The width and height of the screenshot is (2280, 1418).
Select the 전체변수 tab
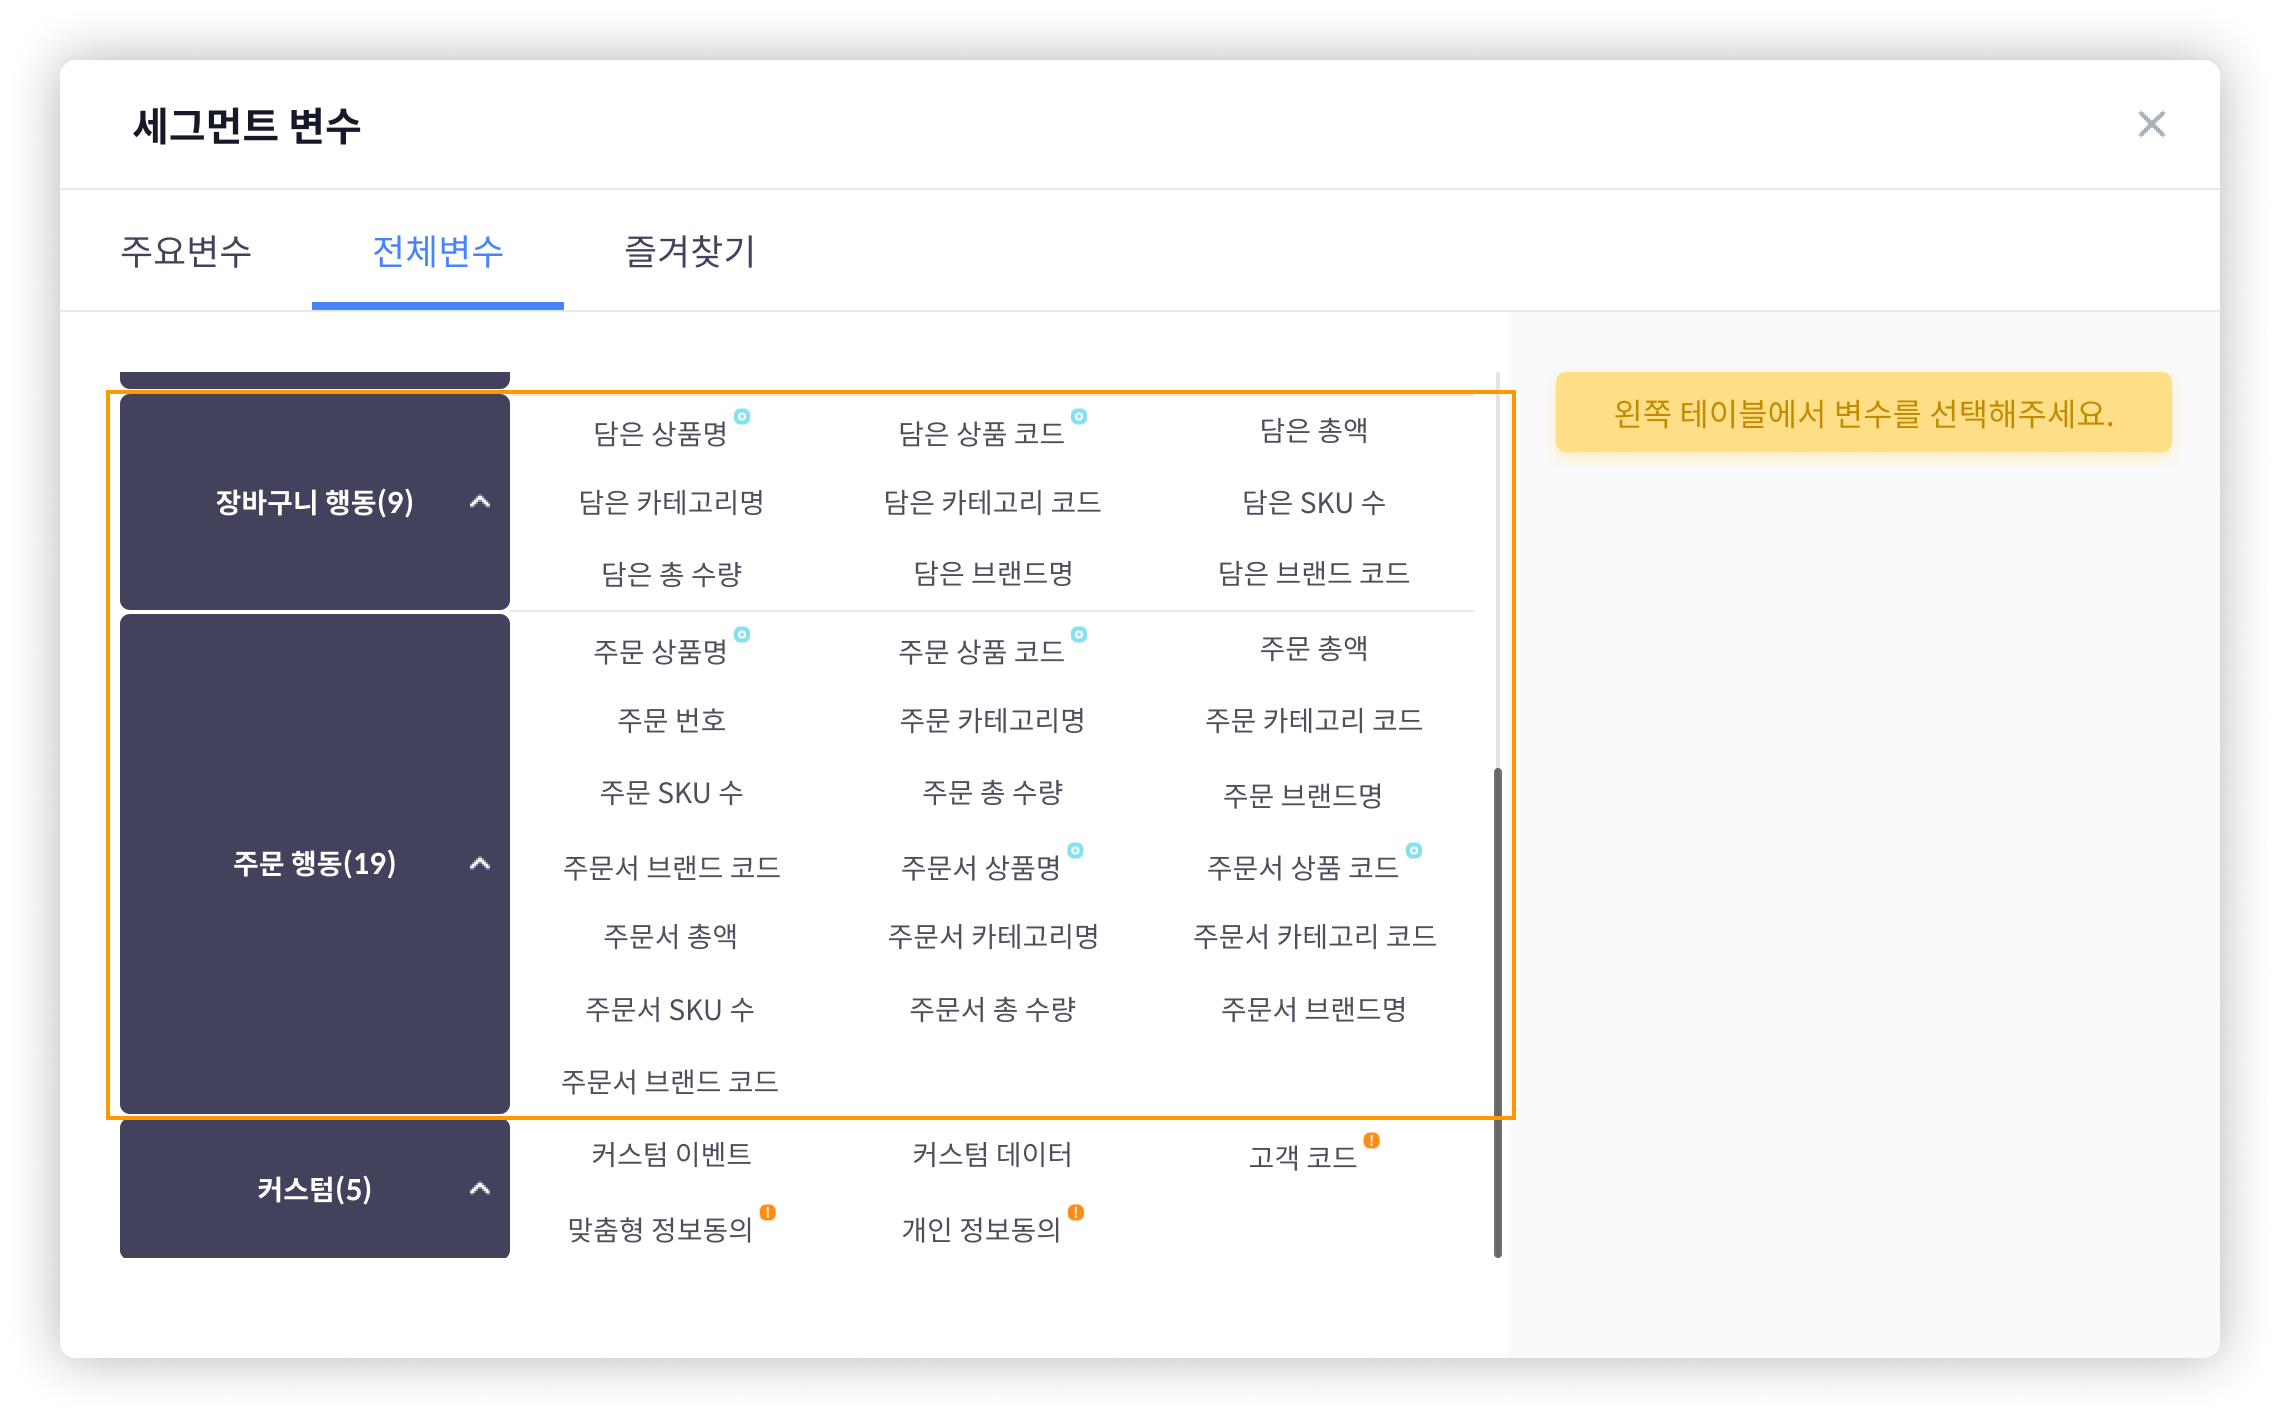coord(438,251)
